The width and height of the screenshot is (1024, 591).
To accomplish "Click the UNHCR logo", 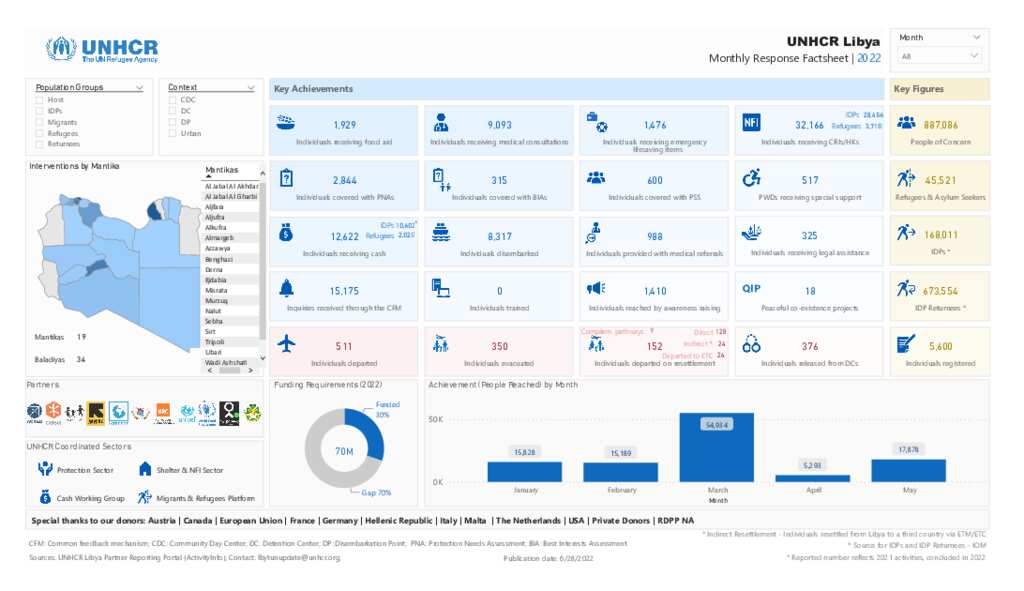I will (x=102, y=49).
